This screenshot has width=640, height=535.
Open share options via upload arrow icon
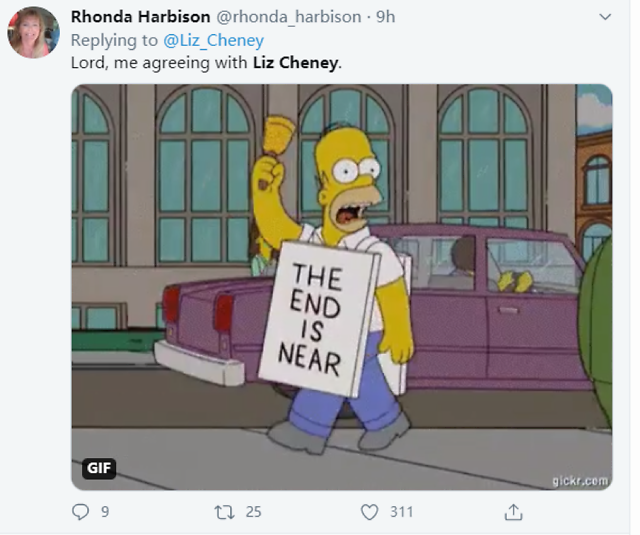[513, 512]
